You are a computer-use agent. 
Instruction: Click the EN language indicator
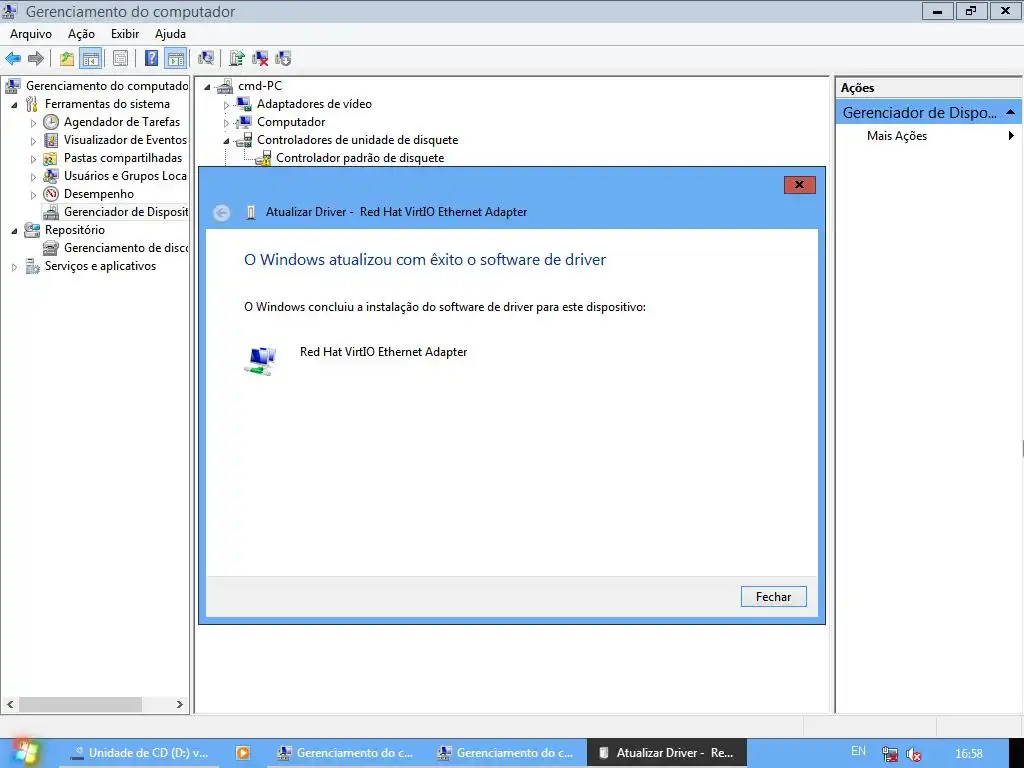coord(858,752)
